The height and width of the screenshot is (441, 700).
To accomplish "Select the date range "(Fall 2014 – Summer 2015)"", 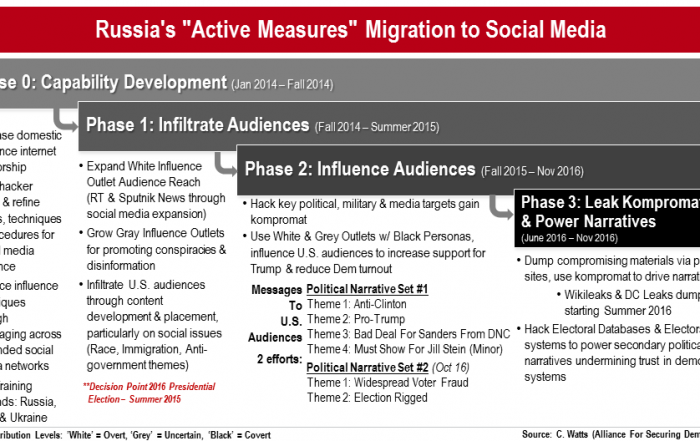I will [377, 127].
